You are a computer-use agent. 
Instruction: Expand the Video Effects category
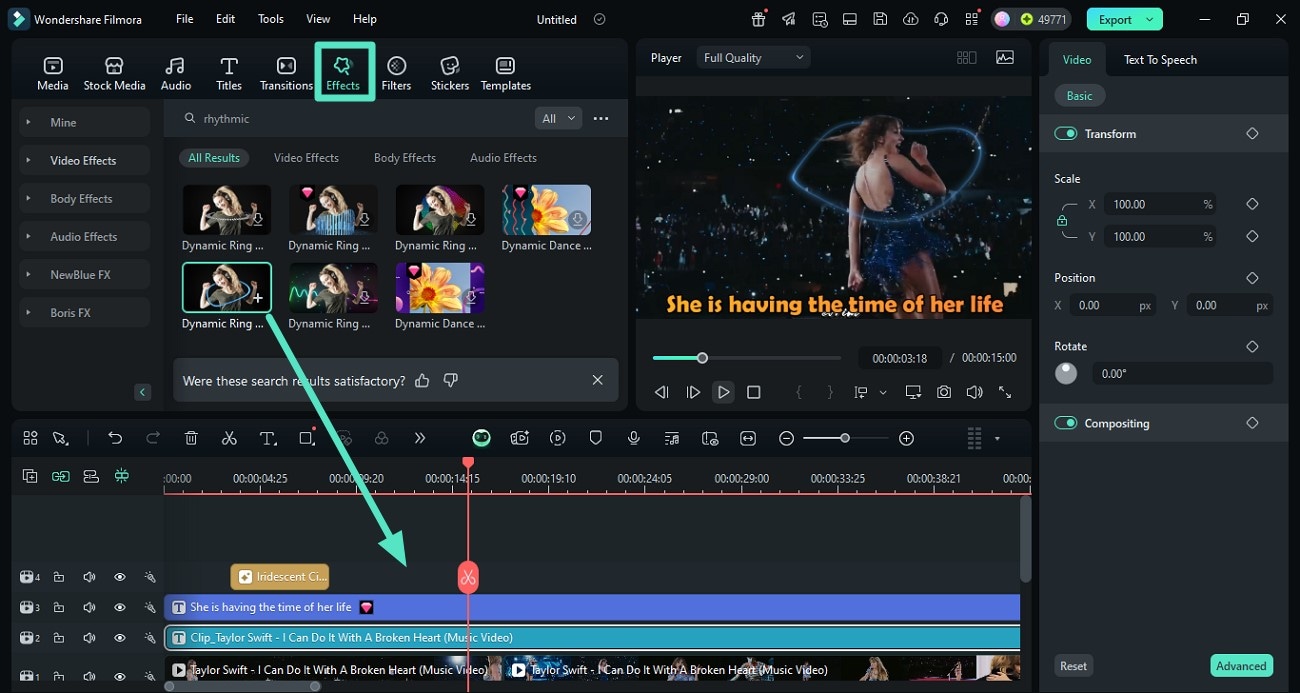85,160
